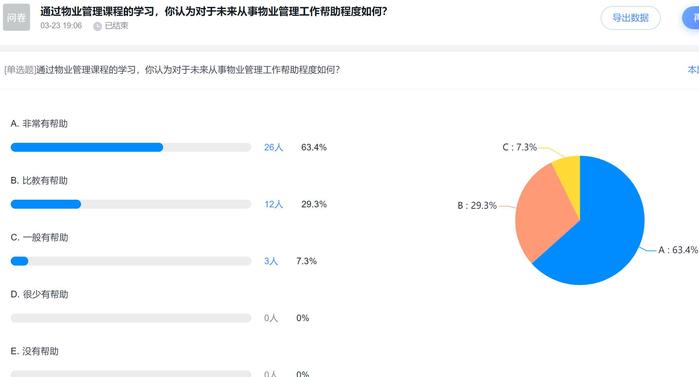Click option B progress bar 比较有帮助
This screenshot has height=377, width=699.
131,204
